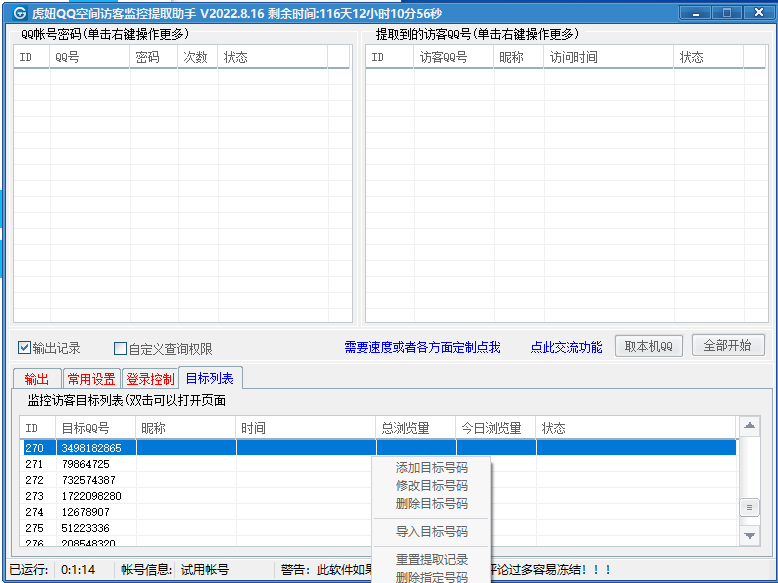Click the 今日浏览量 column header
Viewport: 778px width, 583px height.
point(496,428)
